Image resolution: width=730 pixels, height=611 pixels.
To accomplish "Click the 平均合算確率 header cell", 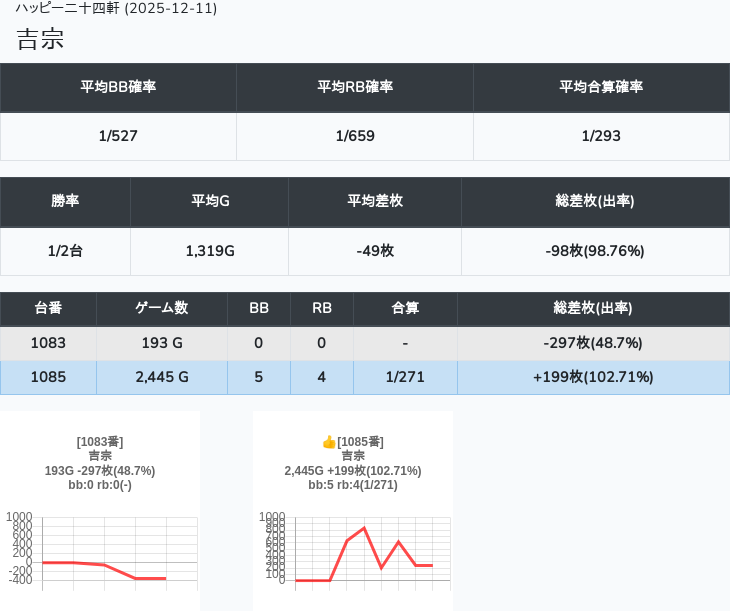I will [x=601, y=87].
